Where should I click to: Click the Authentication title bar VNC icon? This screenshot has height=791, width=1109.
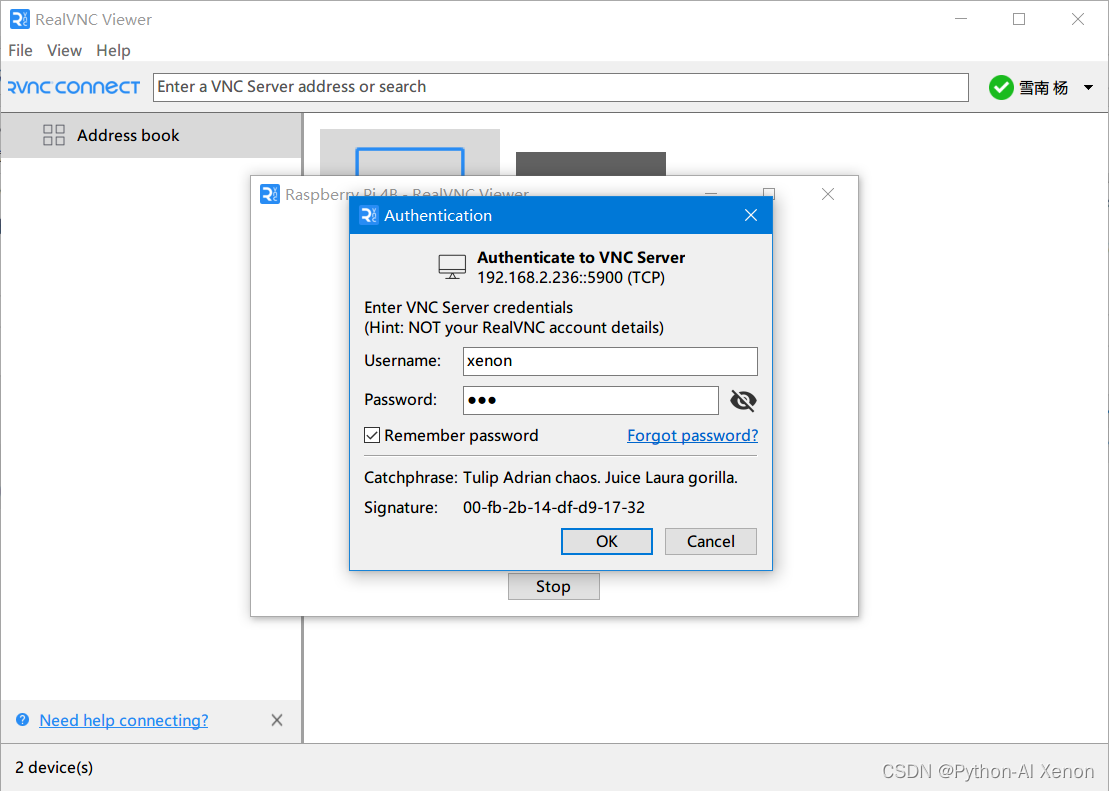[368, 215]
